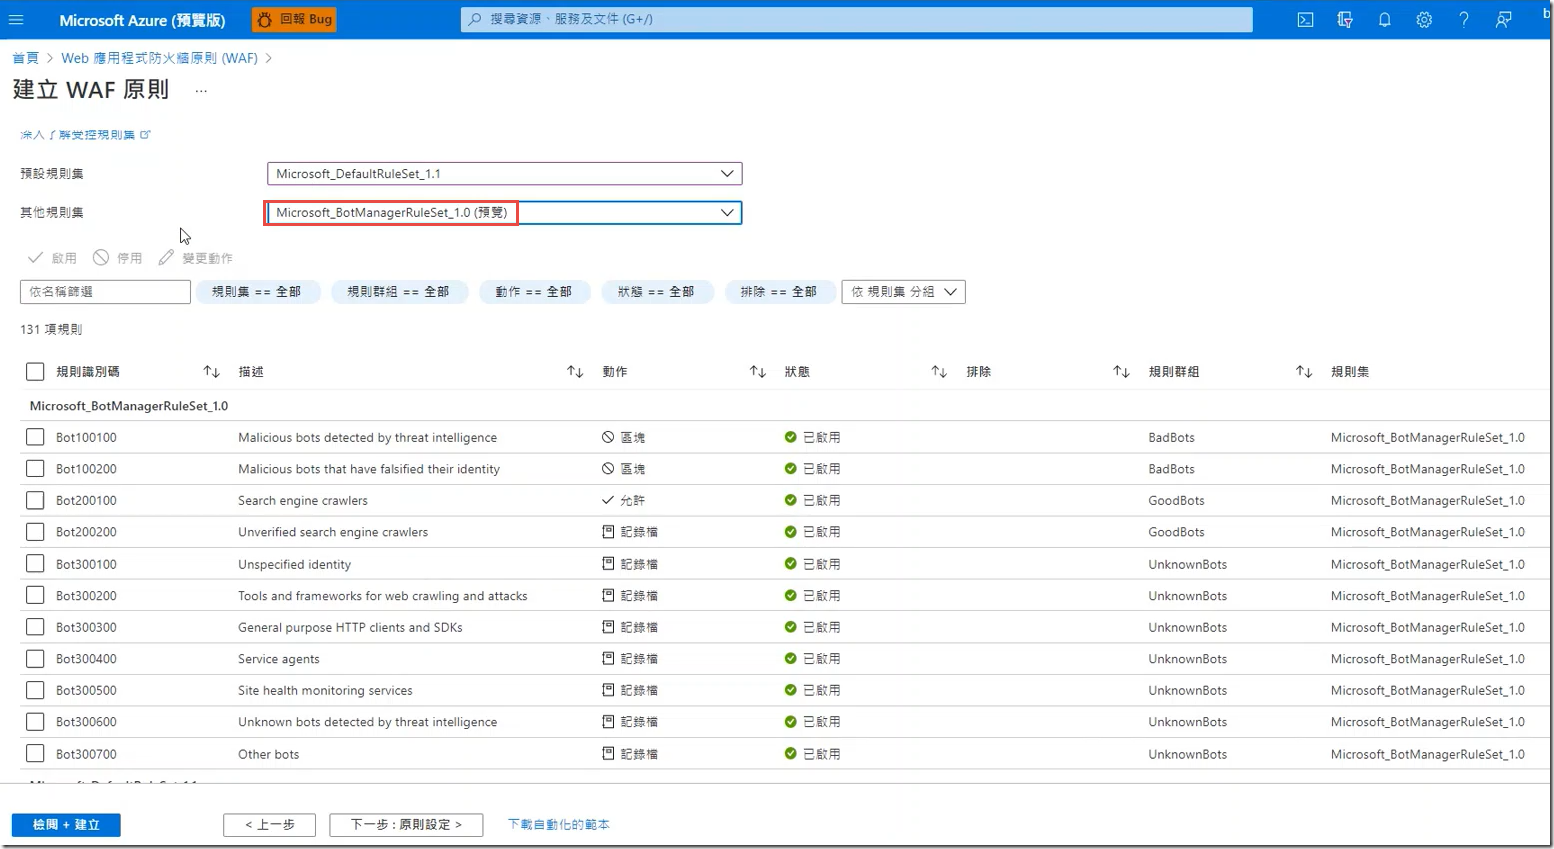Click the 停用 toolbar action
Screen dimensions: 1554x849
tap(118, 258)
